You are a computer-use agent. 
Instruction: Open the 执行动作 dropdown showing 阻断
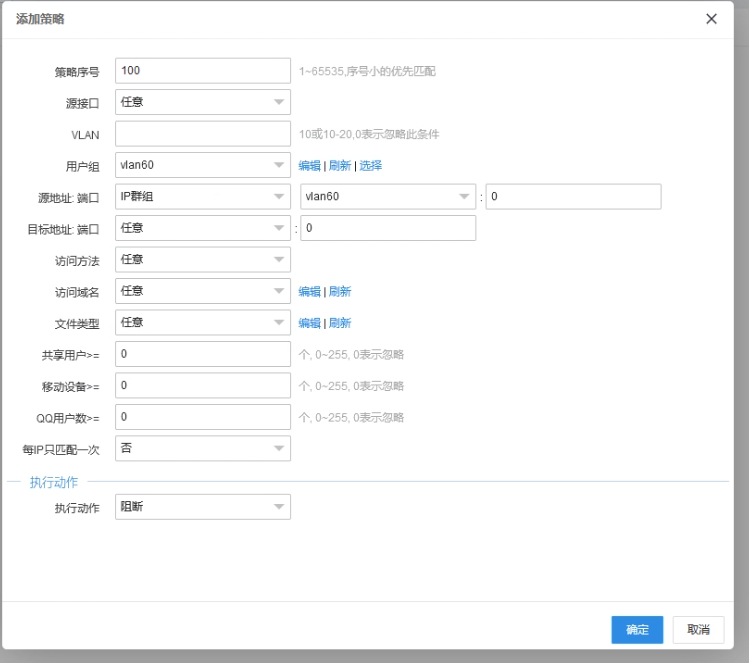[x=203, y=507]
